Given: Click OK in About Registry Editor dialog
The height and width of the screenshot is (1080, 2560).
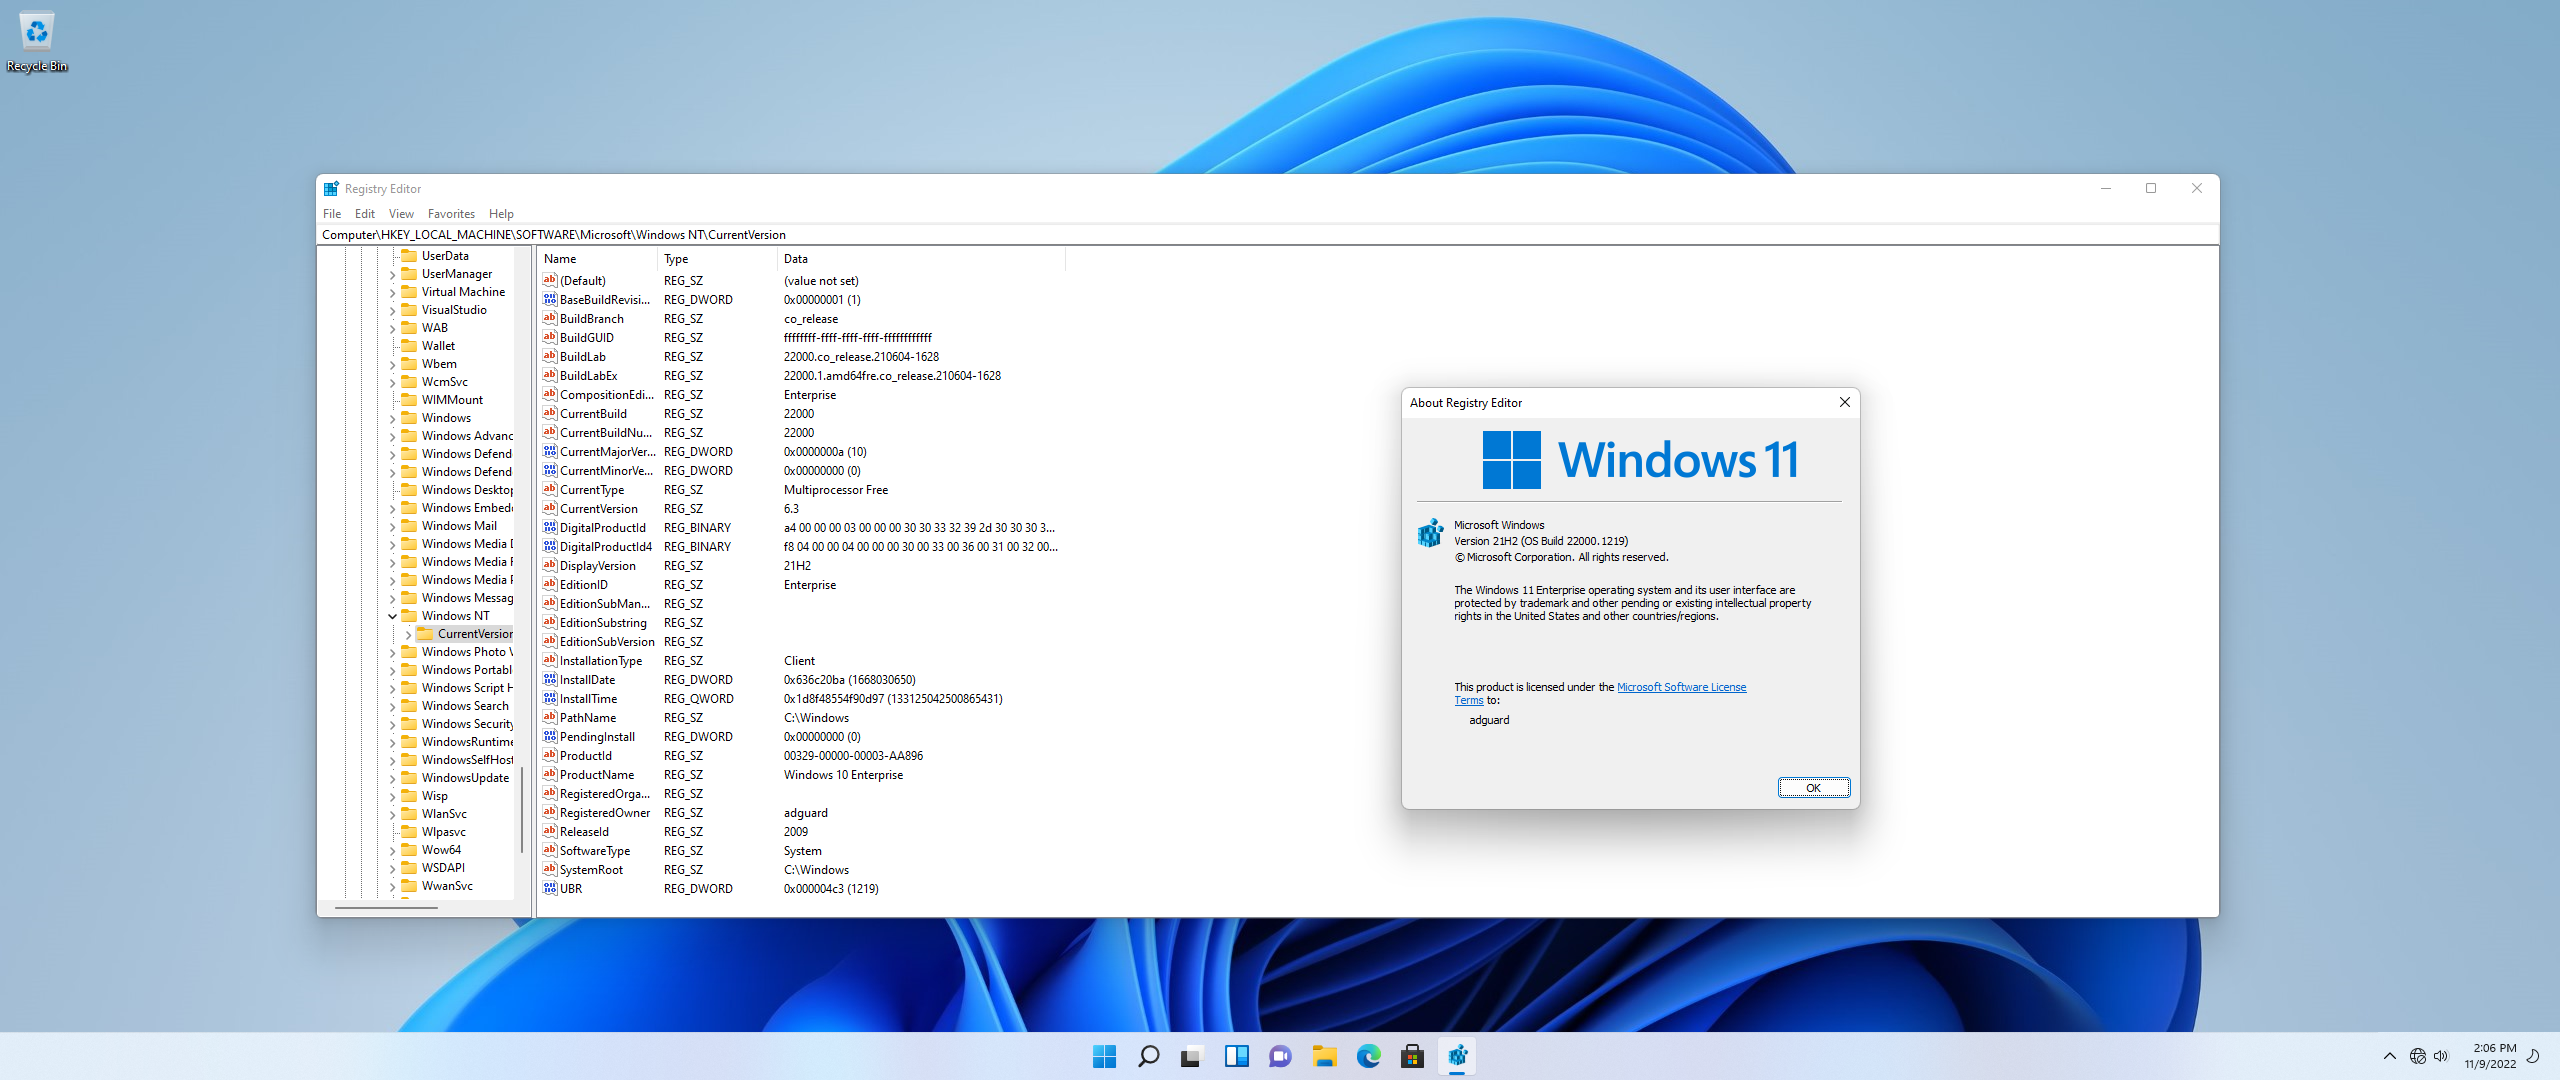Looking at the screenshot, I should 1813,787.
